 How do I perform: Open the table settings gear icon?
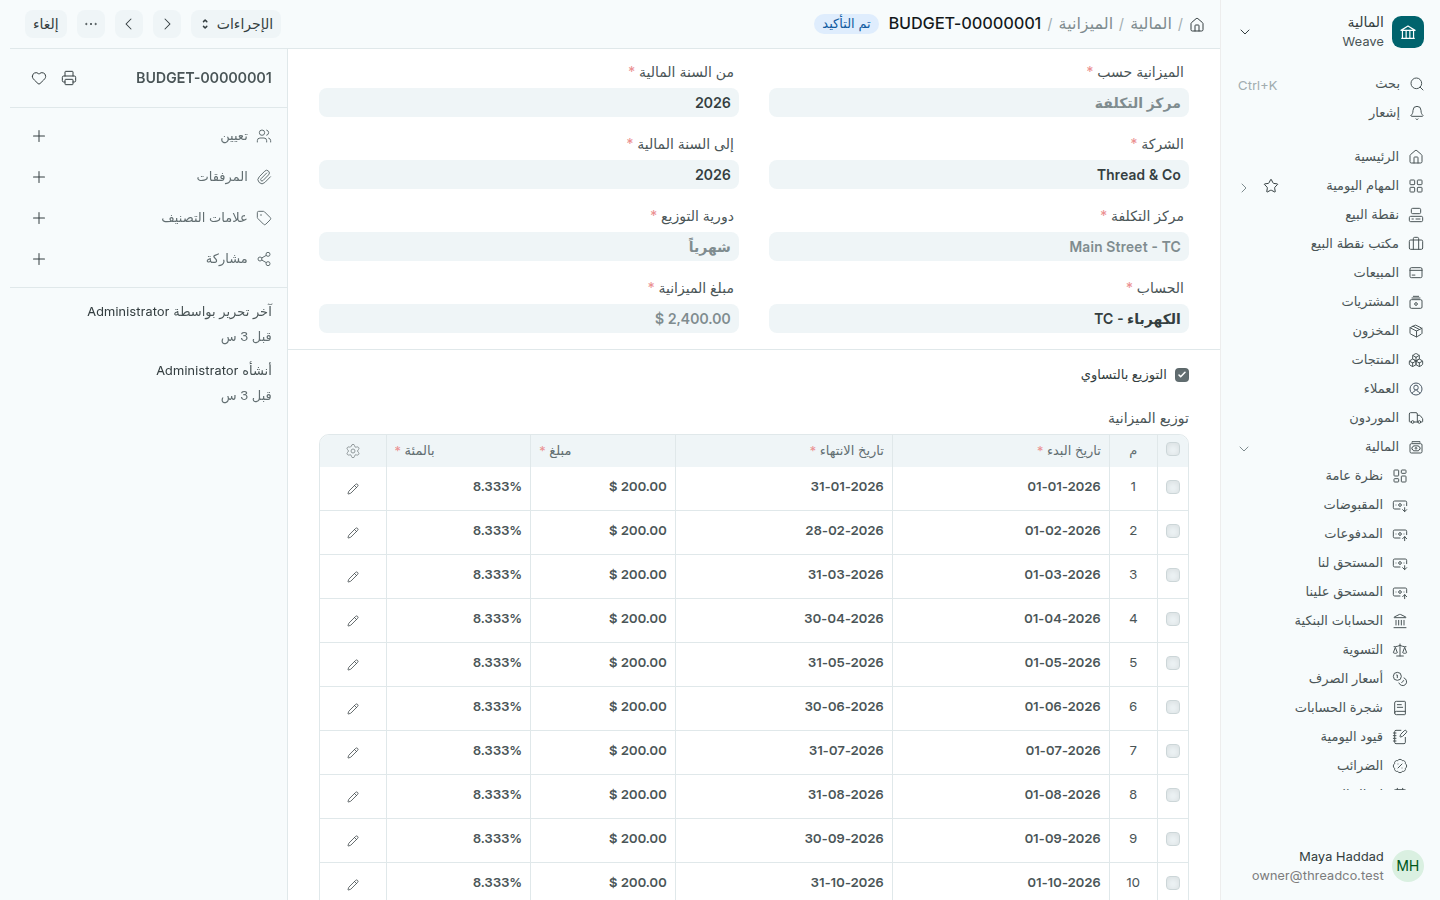pyautogui.click(x=353, y=451)
